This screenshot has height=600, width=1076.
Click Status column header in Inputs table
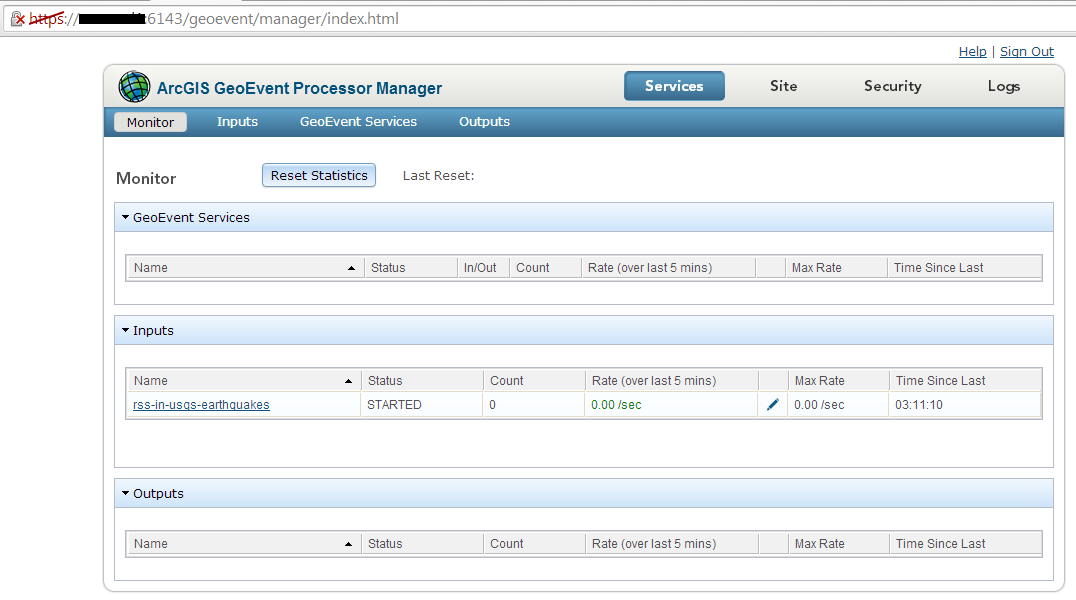click(422, 381)
